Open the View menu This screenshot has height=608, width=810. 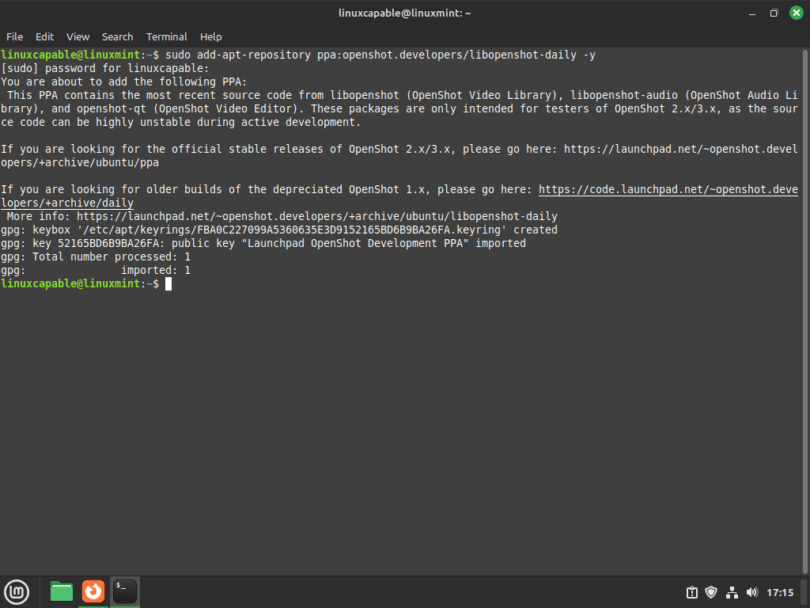[x=77, y=36]
